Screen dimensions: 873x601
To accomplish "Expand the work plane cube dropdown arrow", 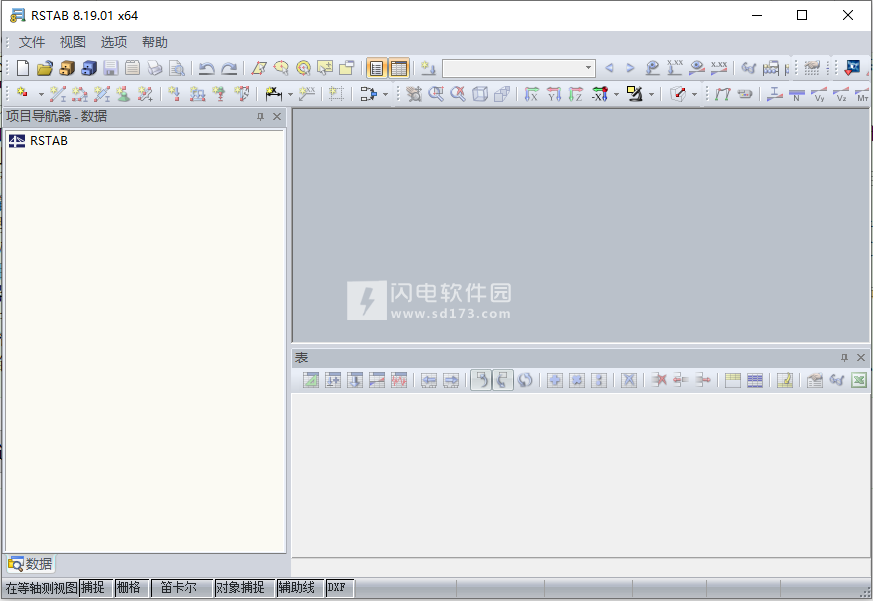I will (694, 94).
